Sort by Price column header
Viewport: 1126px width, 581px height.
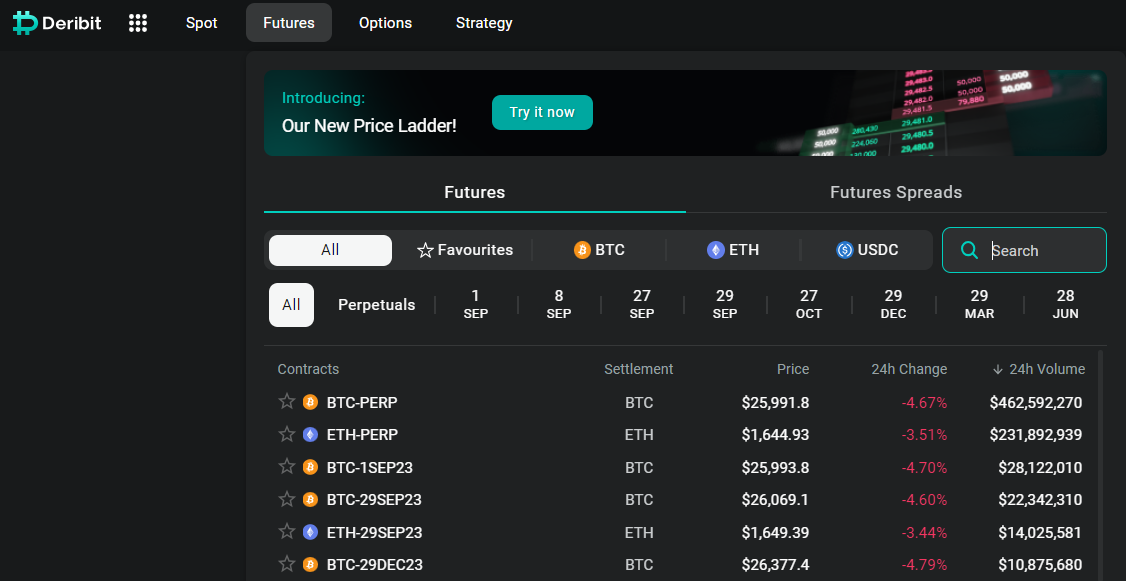click(793, 369)
